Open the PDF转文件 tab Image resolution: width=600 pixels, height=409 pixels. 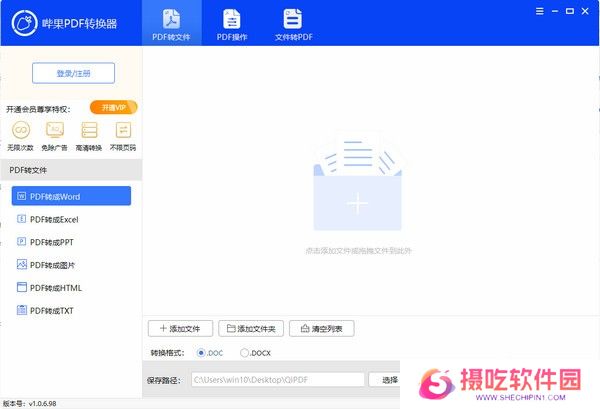pos(171,24)
